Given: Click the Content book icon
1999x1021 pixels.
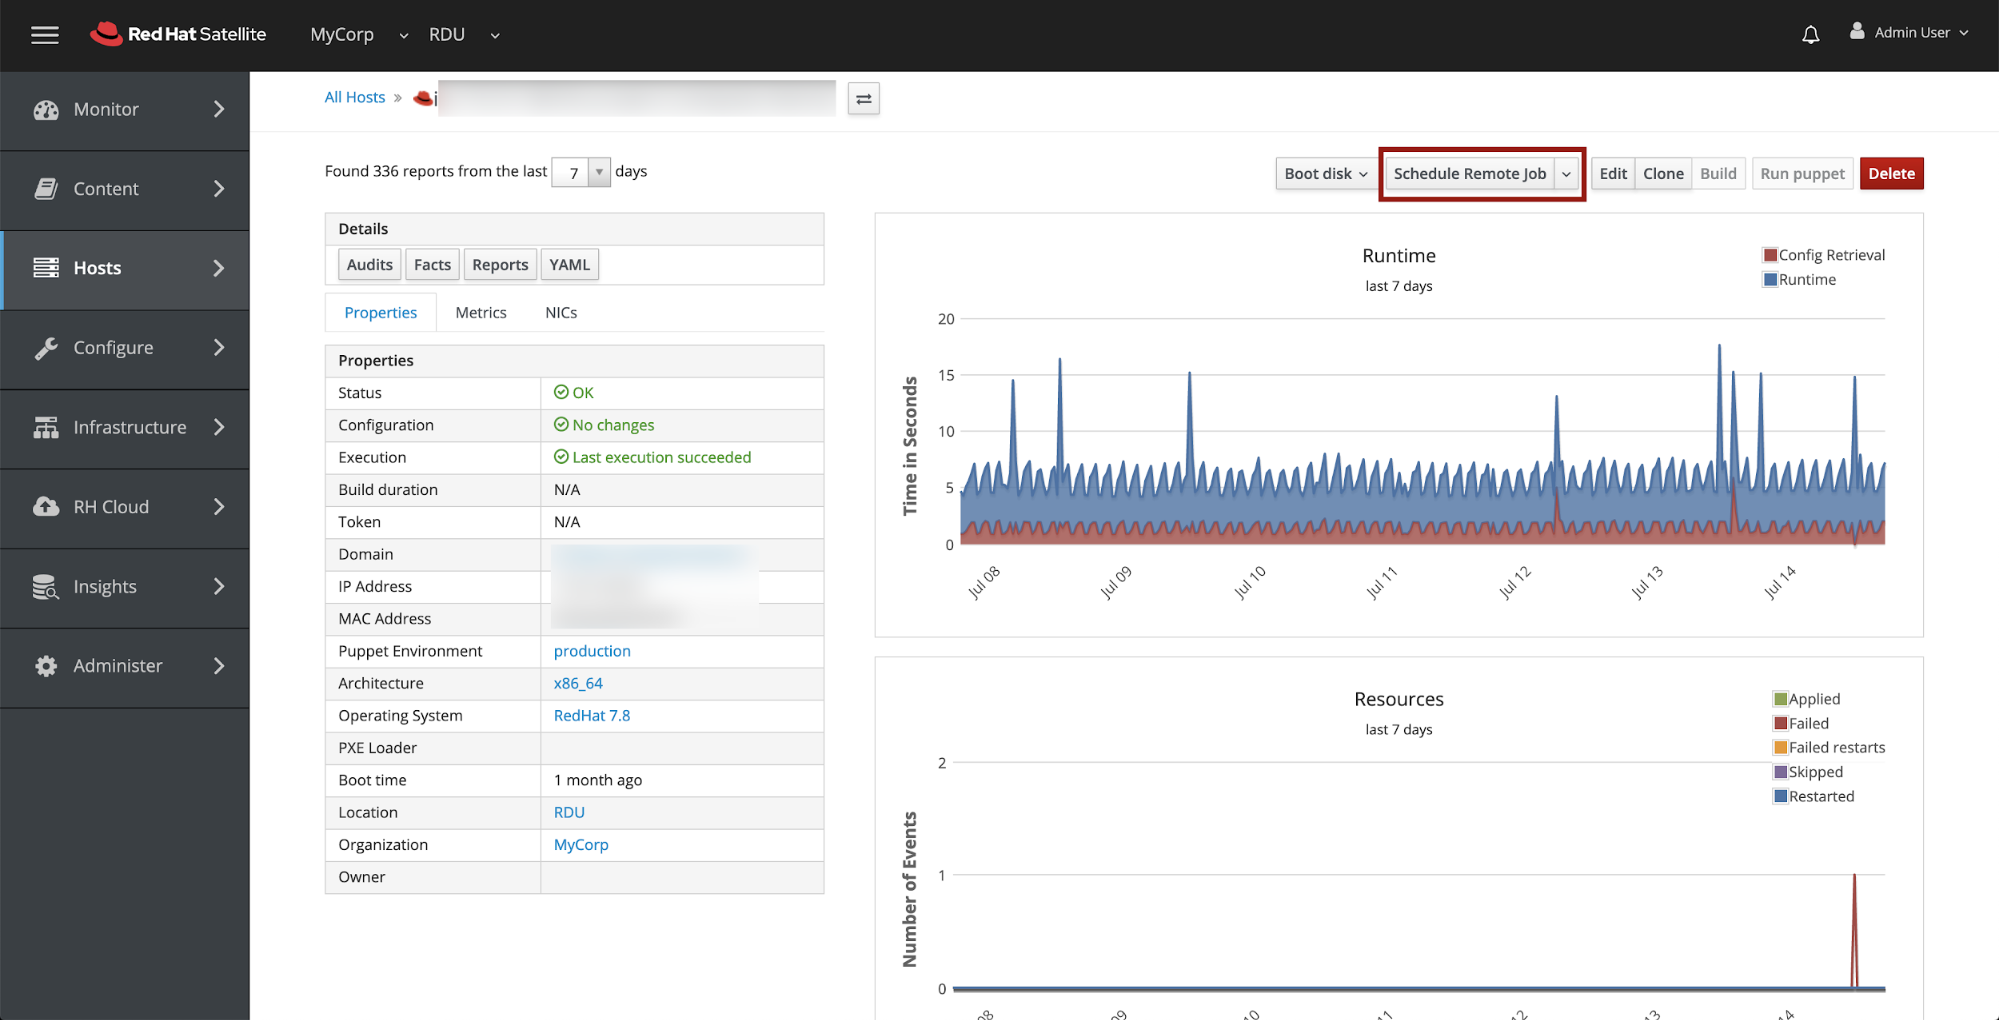Looking at the screenshot, I should (x=46, y=189).
